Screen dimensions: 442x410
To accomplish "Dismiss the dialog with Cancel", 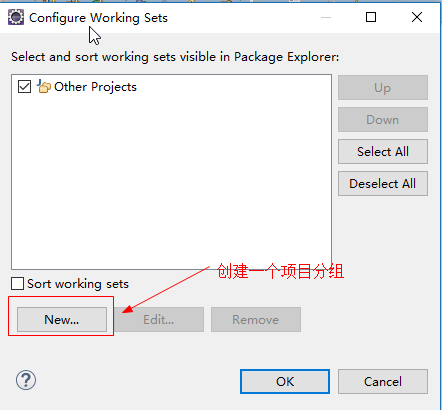I will [383, 381].
